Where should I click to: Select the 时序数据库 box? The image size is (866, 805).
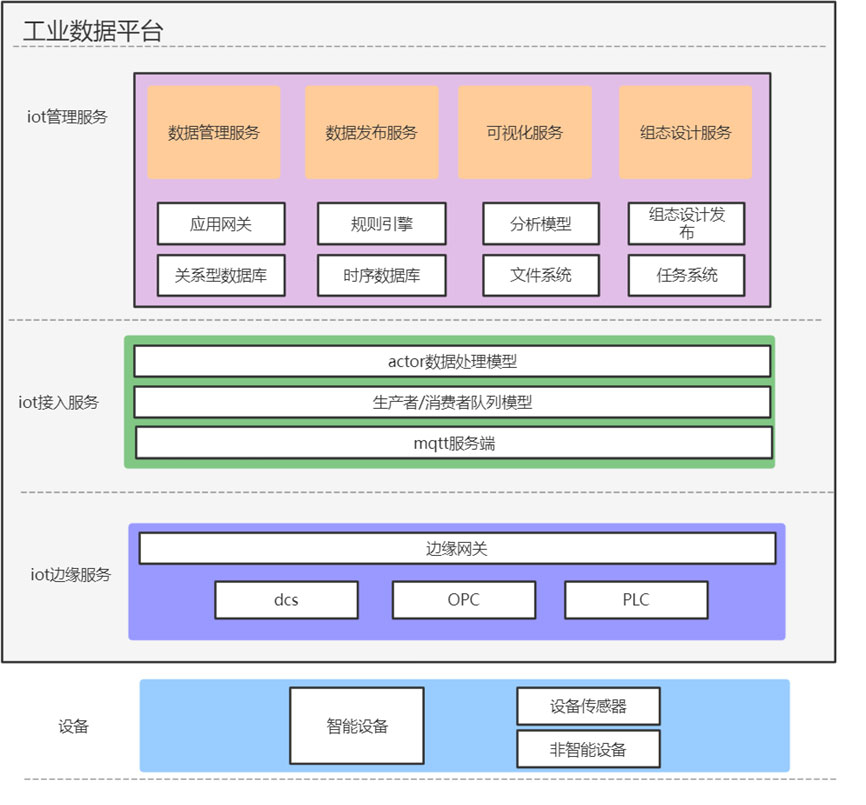tap(382, 276)
